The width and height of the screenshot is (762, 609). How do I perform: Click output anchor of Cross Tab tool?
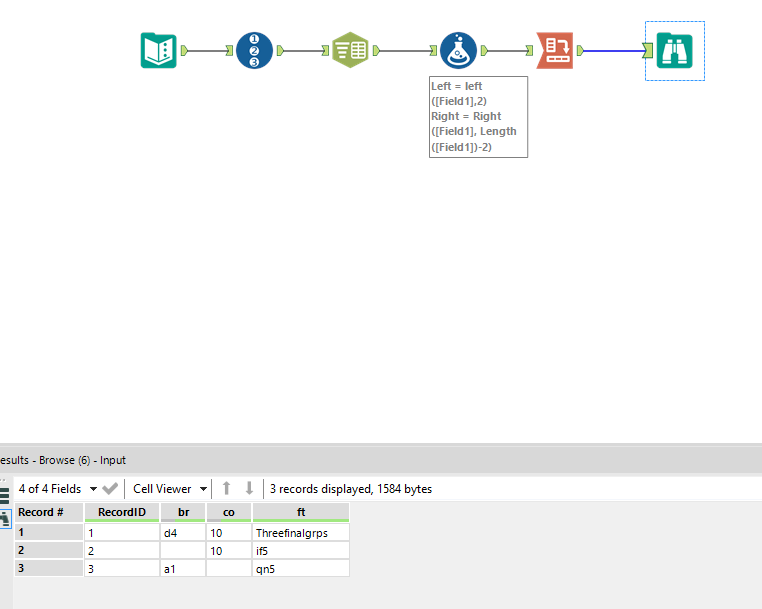coord(580,51)
